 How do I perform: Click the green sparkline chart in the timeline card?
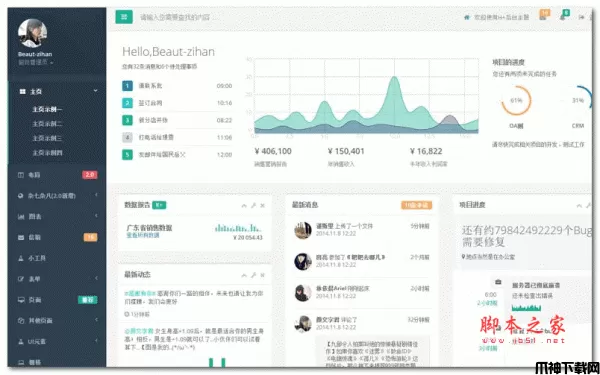click(526, 308)
